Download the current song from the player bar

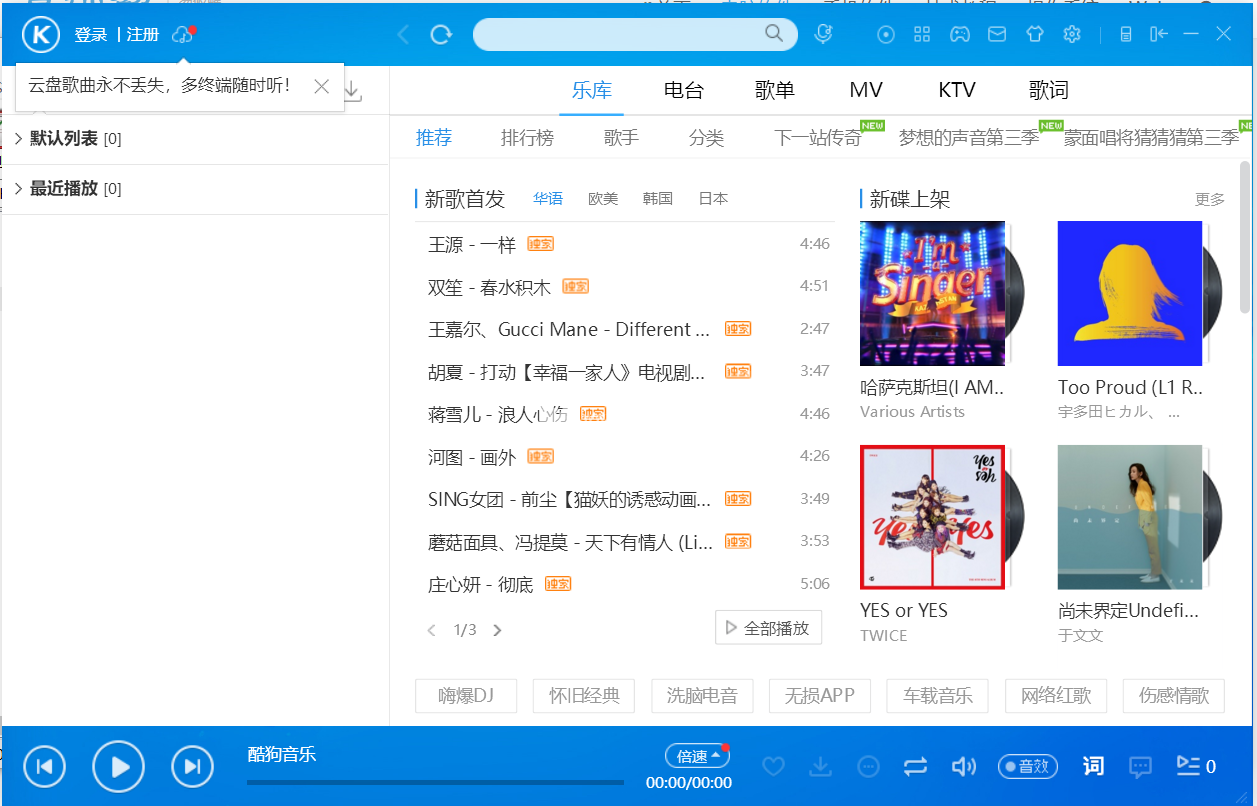tap(821, 767)
